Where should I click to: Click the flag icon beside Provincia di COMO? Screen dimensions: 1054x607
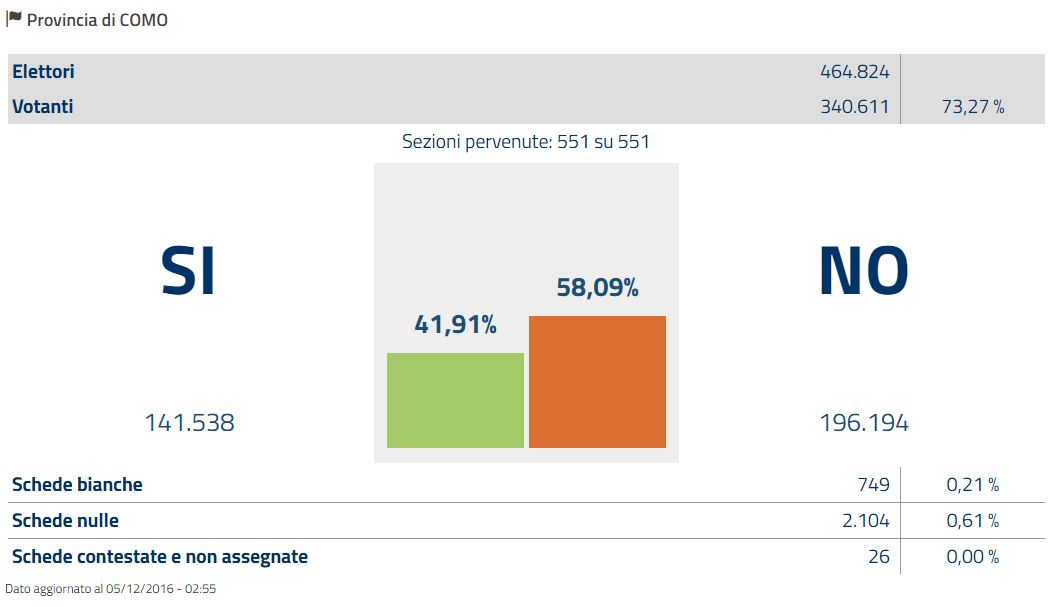(14, 18)
